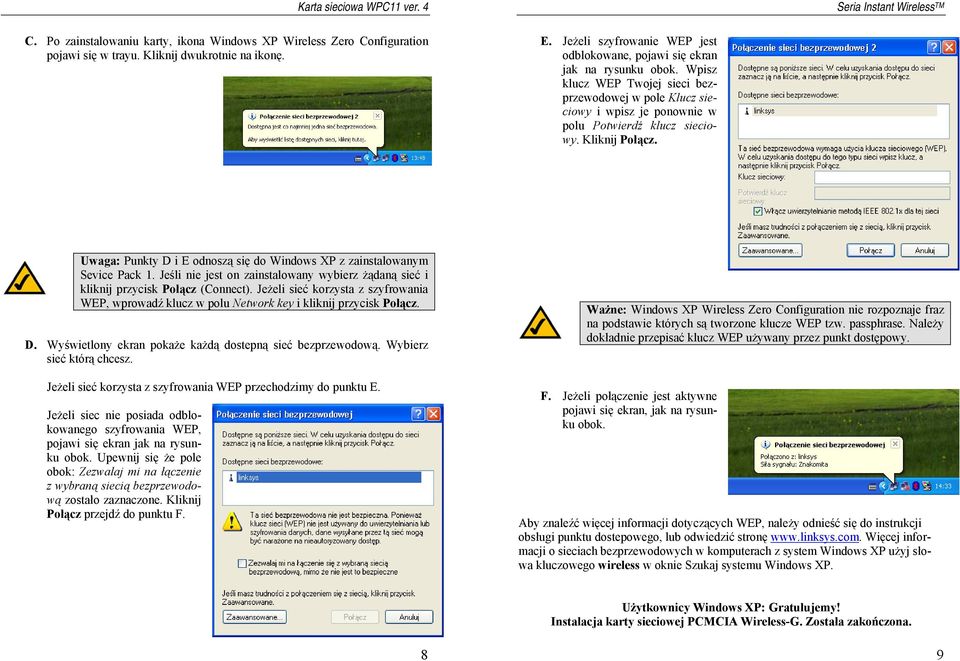Tick 'Zezwalaj mi na łączenie się z wybraną siecią' checkbox
This screenshot has width=960, height=661.
pos(242,563)
